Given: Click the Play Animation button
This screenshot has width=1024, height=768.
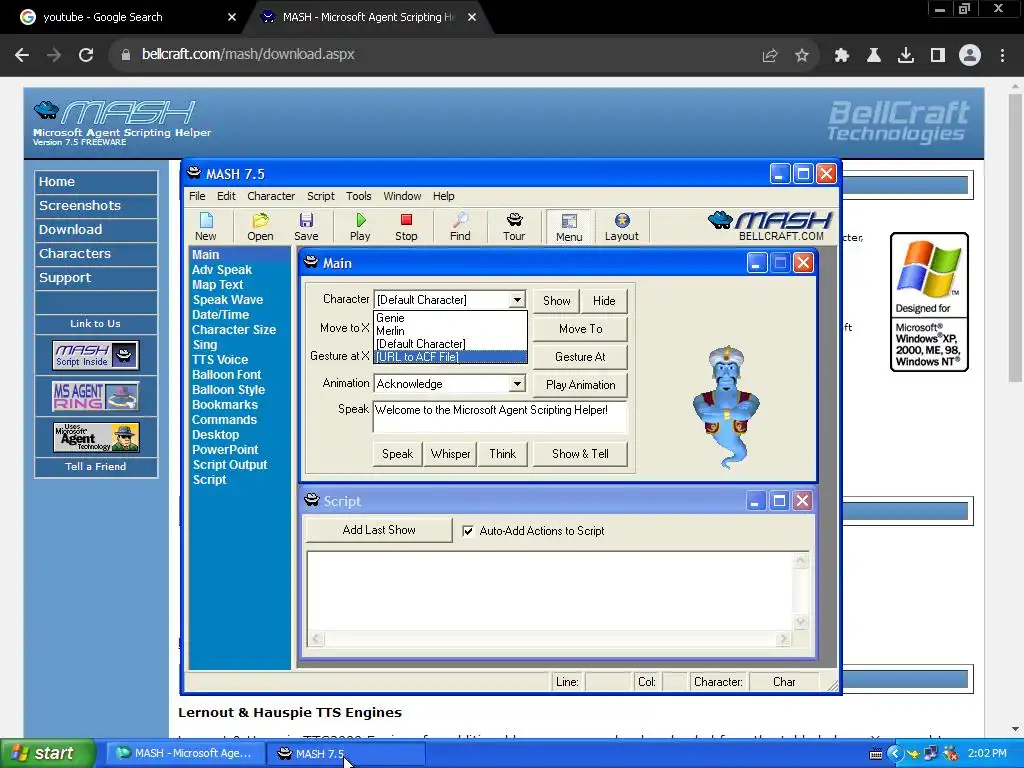Looking at the screenshot, I should coord(581,385).
